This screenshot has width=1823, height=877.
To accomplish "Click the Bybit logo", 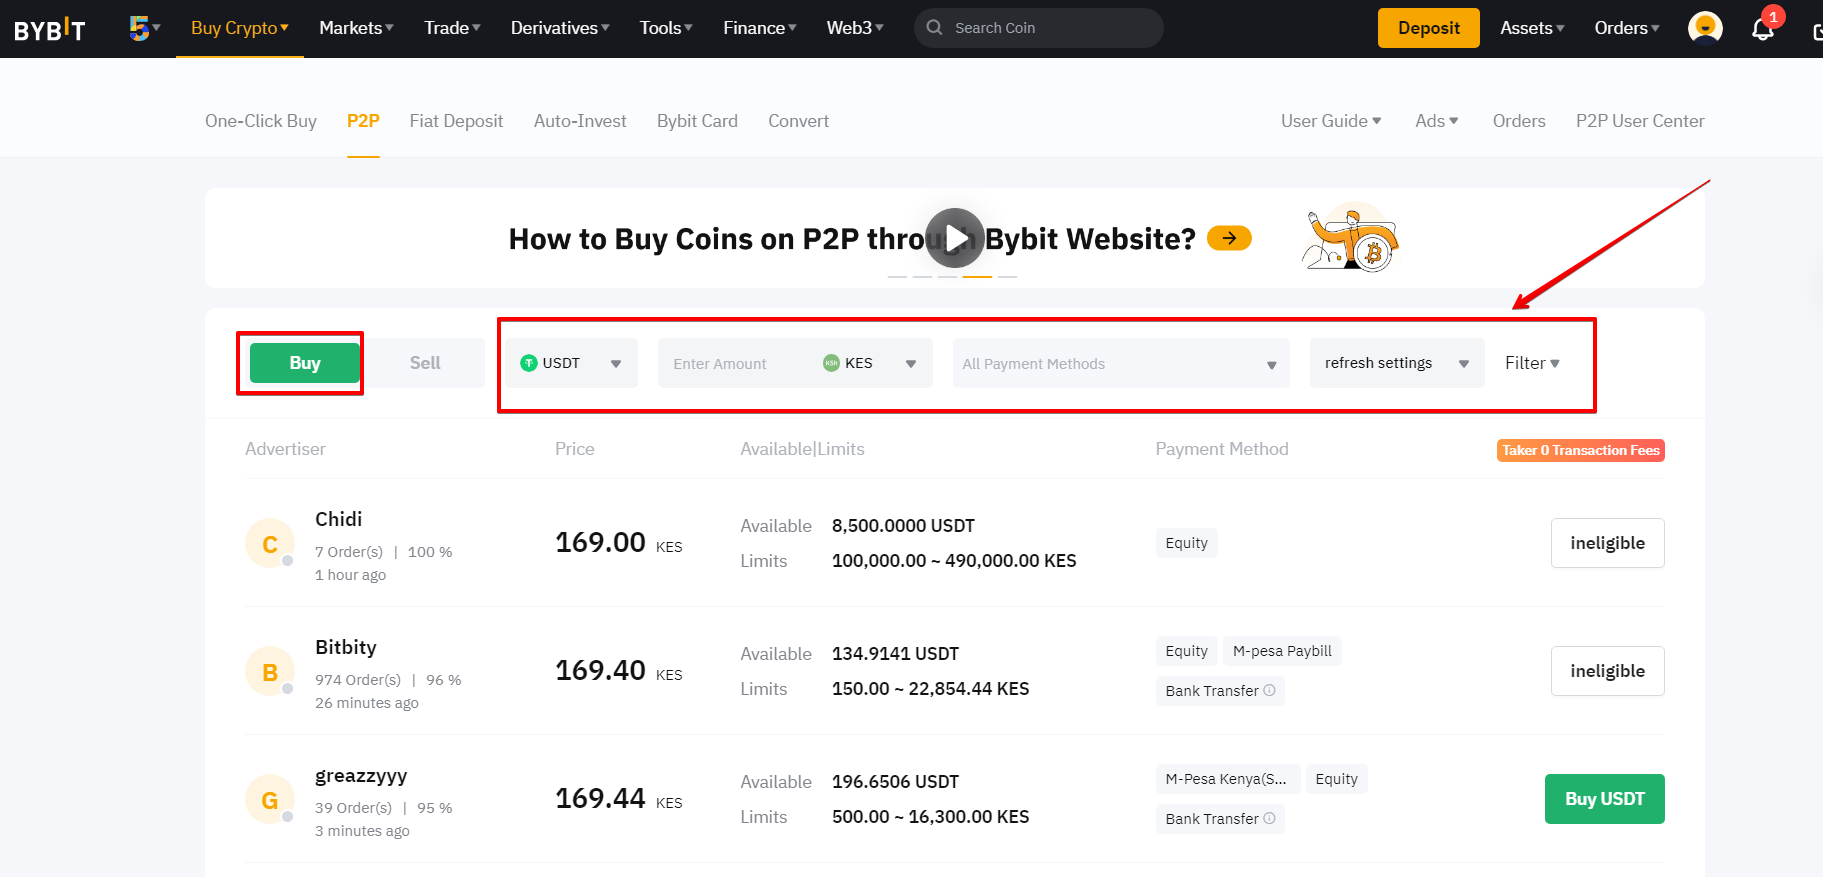I will click(x=49, y=29).
